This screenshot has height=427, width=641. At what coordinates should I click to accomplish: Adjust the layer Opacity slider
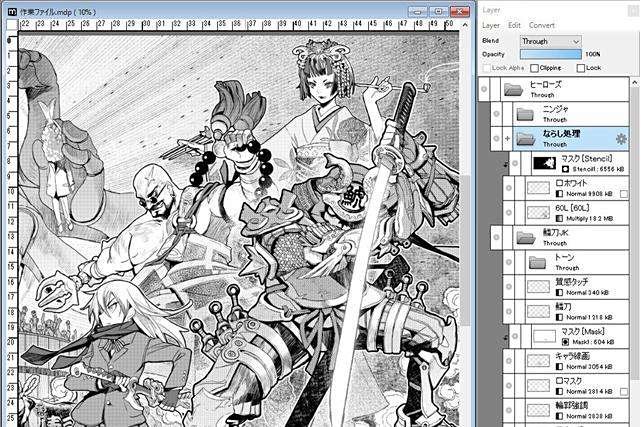[x=550, y=54]
